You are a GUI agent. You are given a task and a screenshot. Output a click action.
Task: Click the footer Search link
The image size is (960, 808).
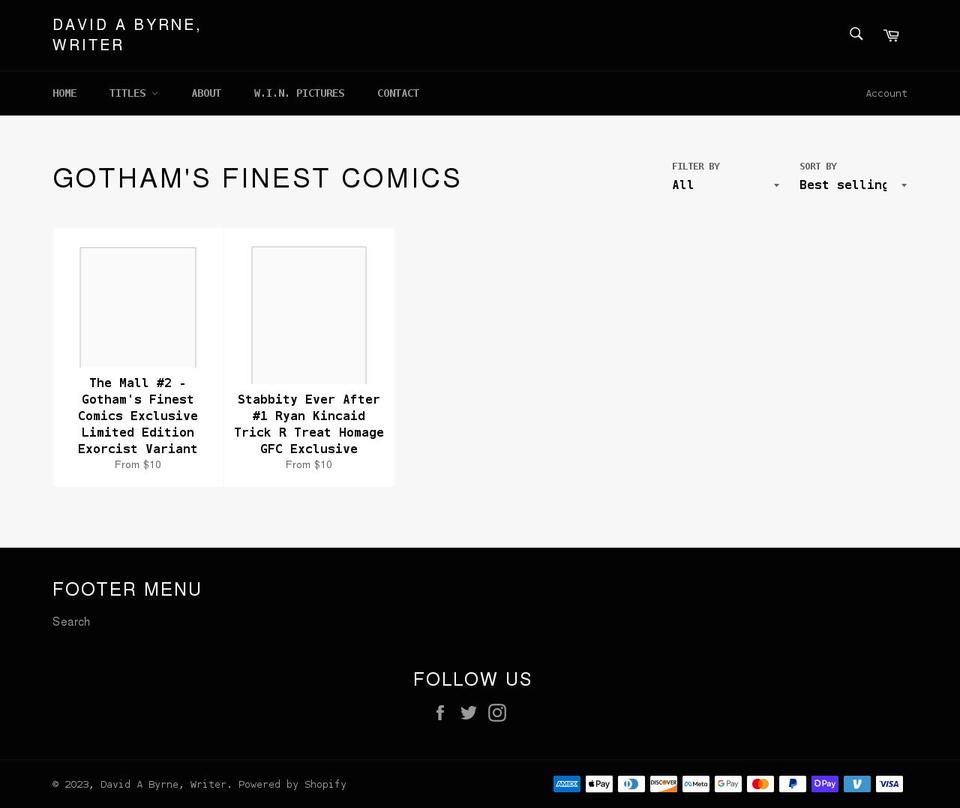click(71, 621)
